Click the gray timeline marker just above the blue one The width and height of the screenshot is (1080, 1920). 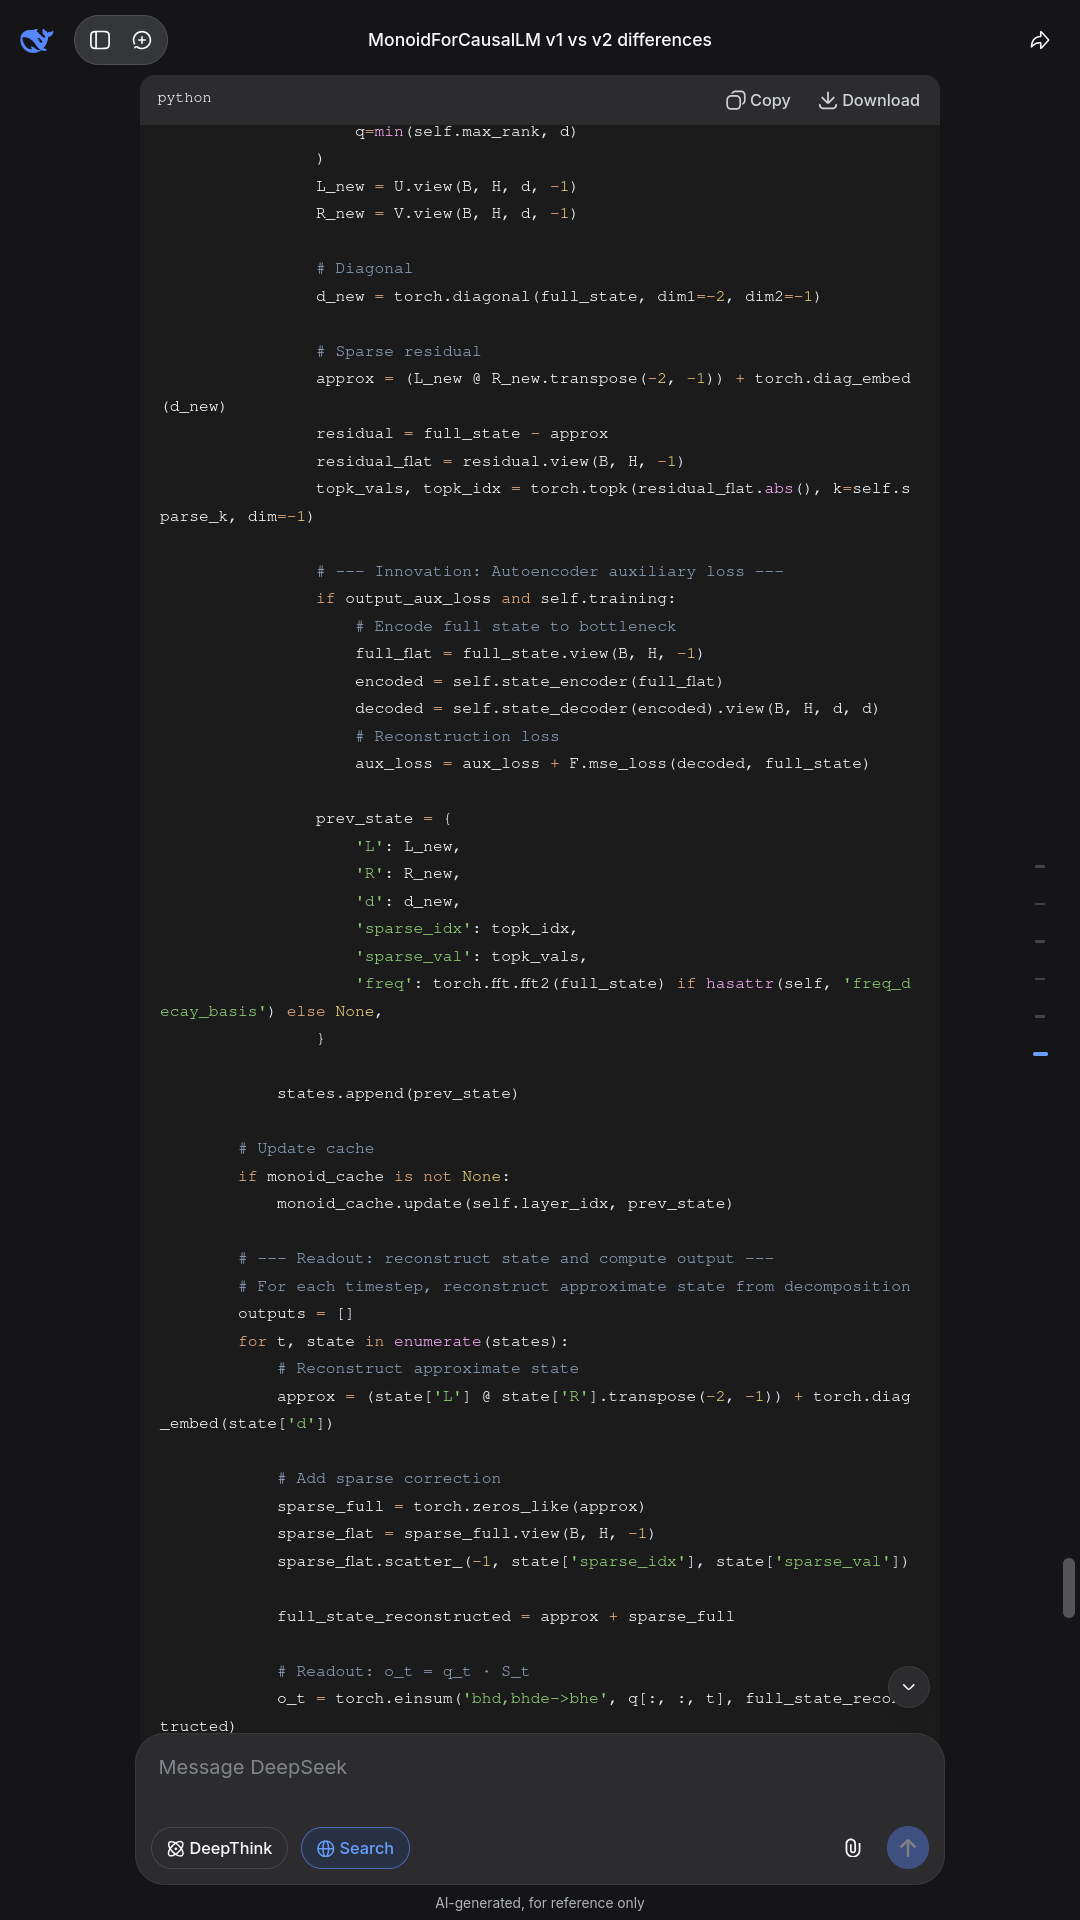point(1040,1016)
